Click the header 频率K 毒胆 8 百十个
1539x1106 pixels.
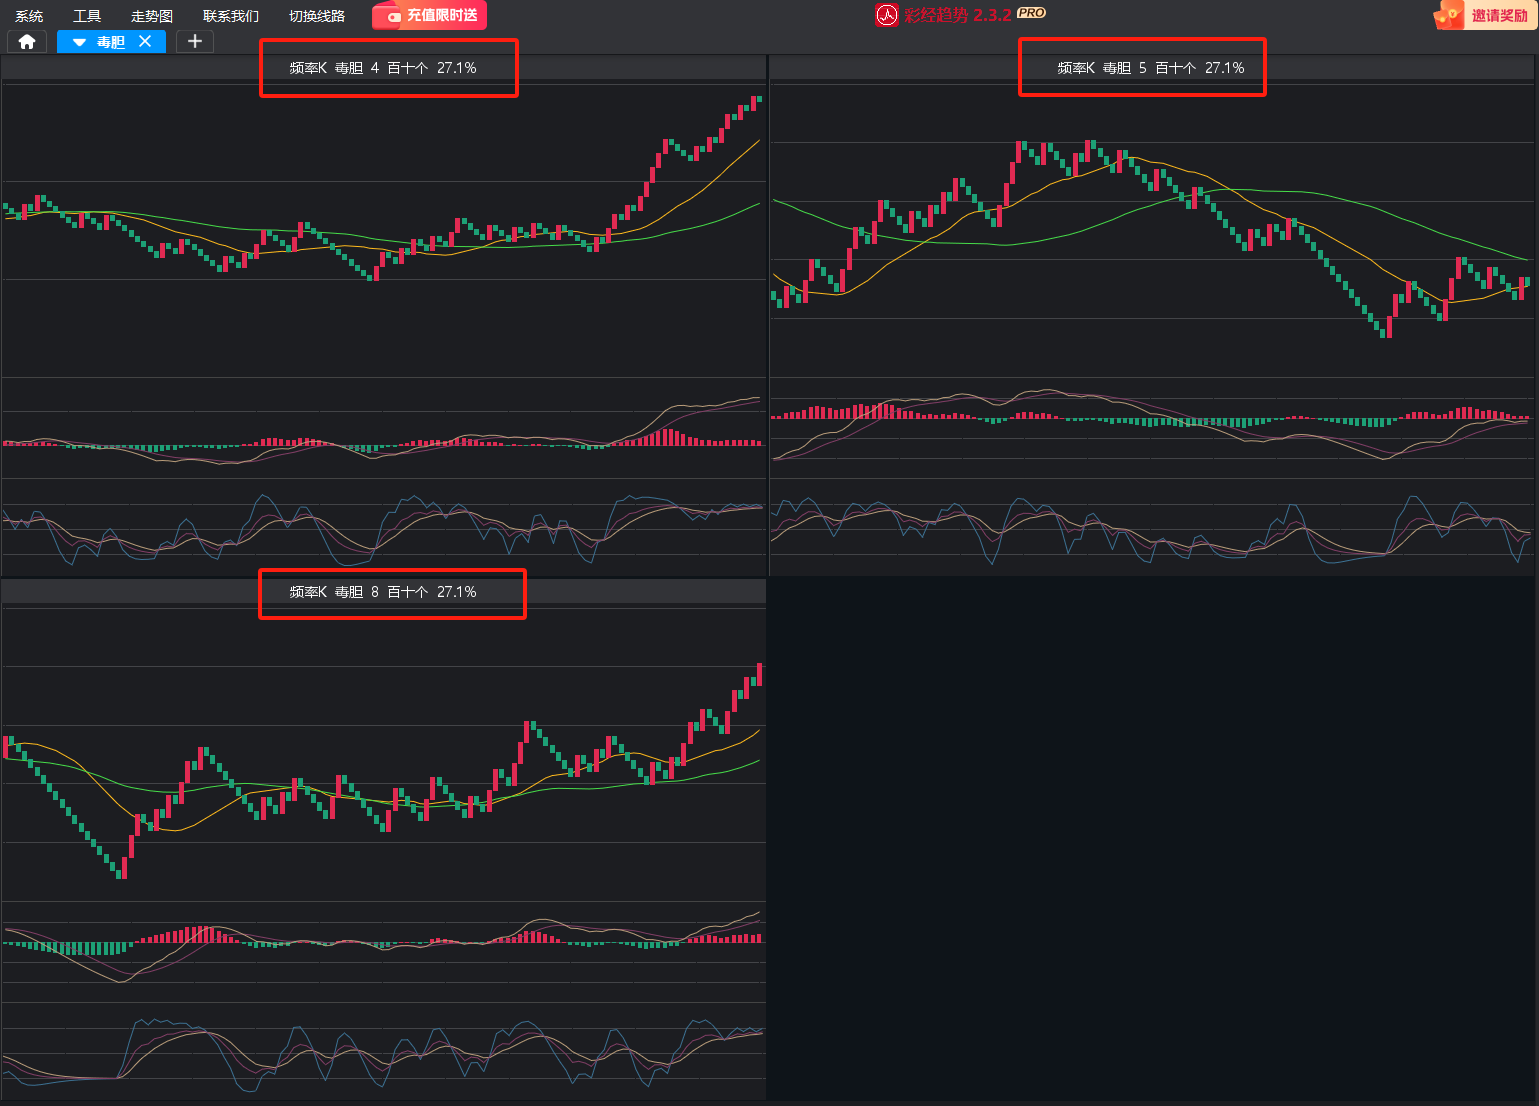[383, 592]
